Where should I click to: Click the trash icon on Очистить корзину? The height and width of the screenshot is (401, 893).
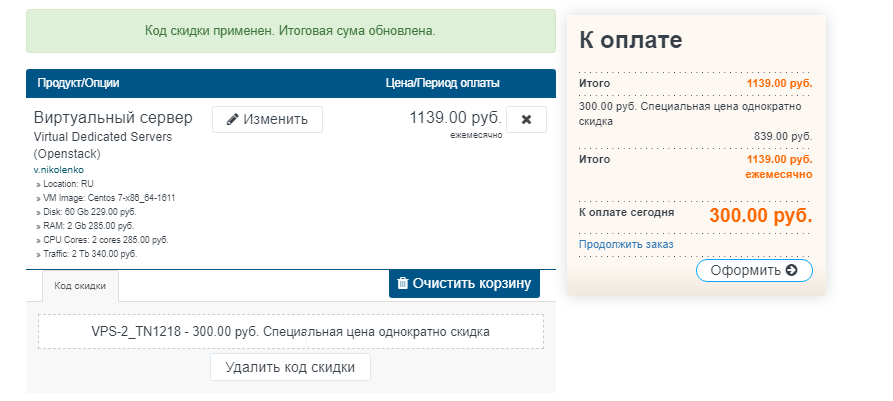(402, 283)
